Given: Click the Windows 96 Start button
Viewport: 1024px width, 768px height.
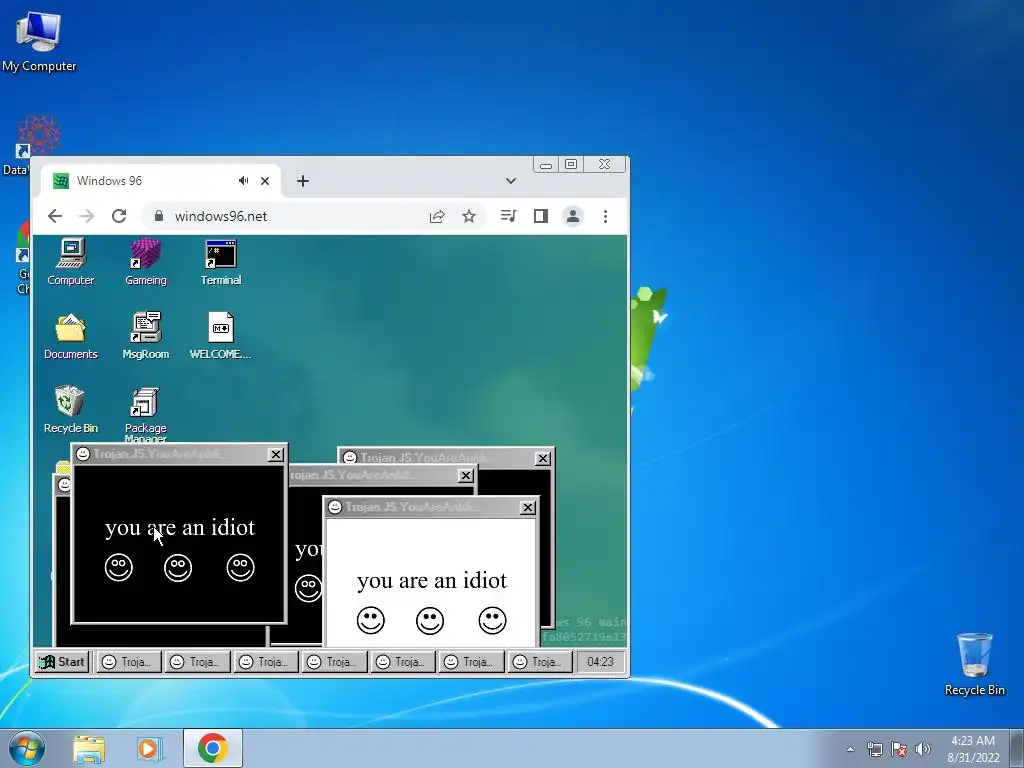Looking at the screenshot, I should 62,662.
